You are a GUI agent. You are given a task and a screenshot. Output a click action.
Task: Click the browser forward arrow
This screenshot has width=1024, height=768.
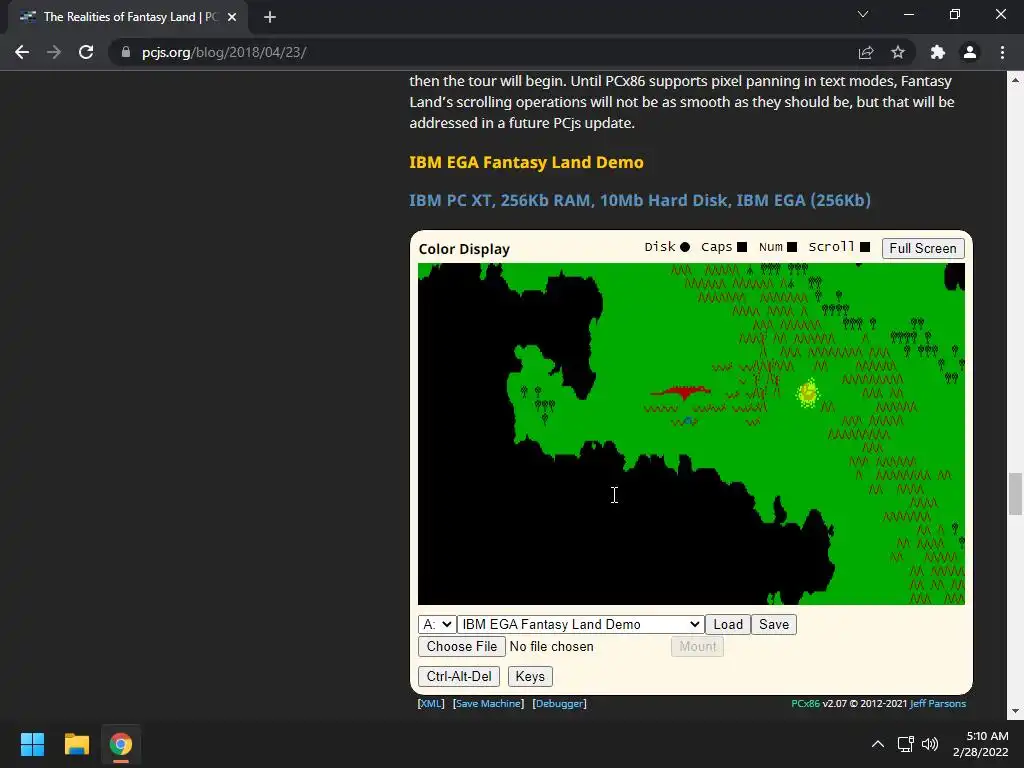[54, 52]
